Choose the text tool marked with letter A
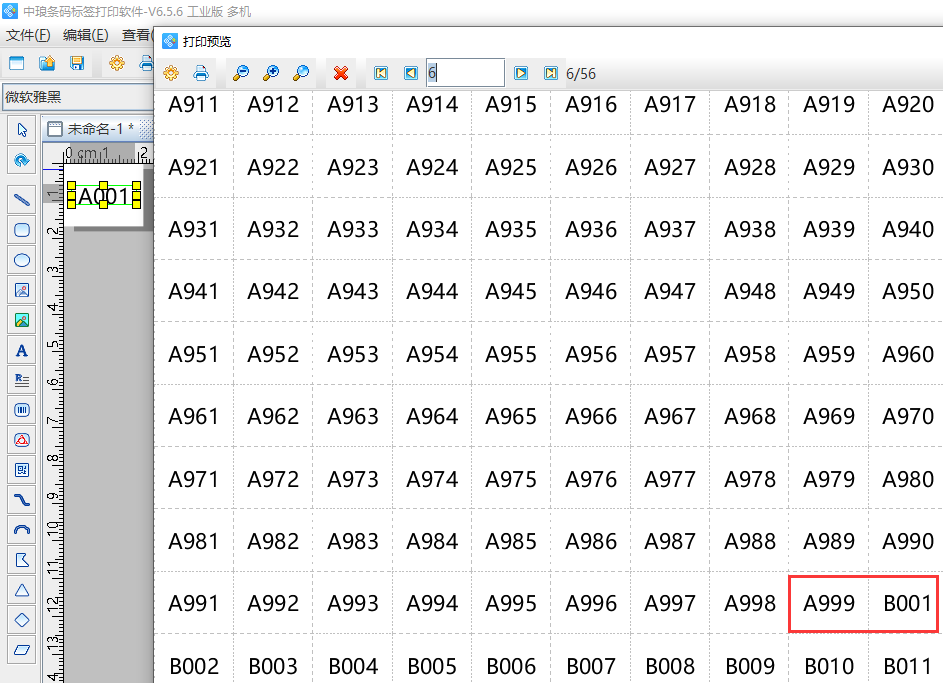Screen dimensions: 943x683 coord(22,350)
